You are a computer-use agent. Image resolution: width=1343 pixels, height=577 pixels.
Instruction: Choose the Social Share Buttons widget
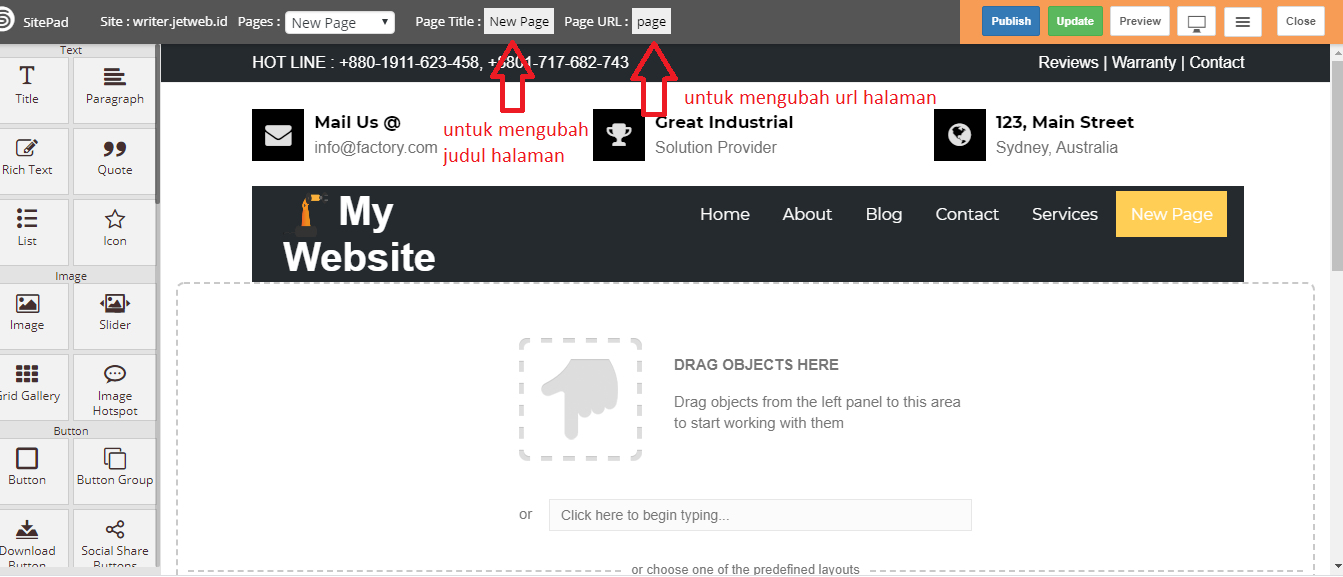pyautogui.click(x=114, y=542)
